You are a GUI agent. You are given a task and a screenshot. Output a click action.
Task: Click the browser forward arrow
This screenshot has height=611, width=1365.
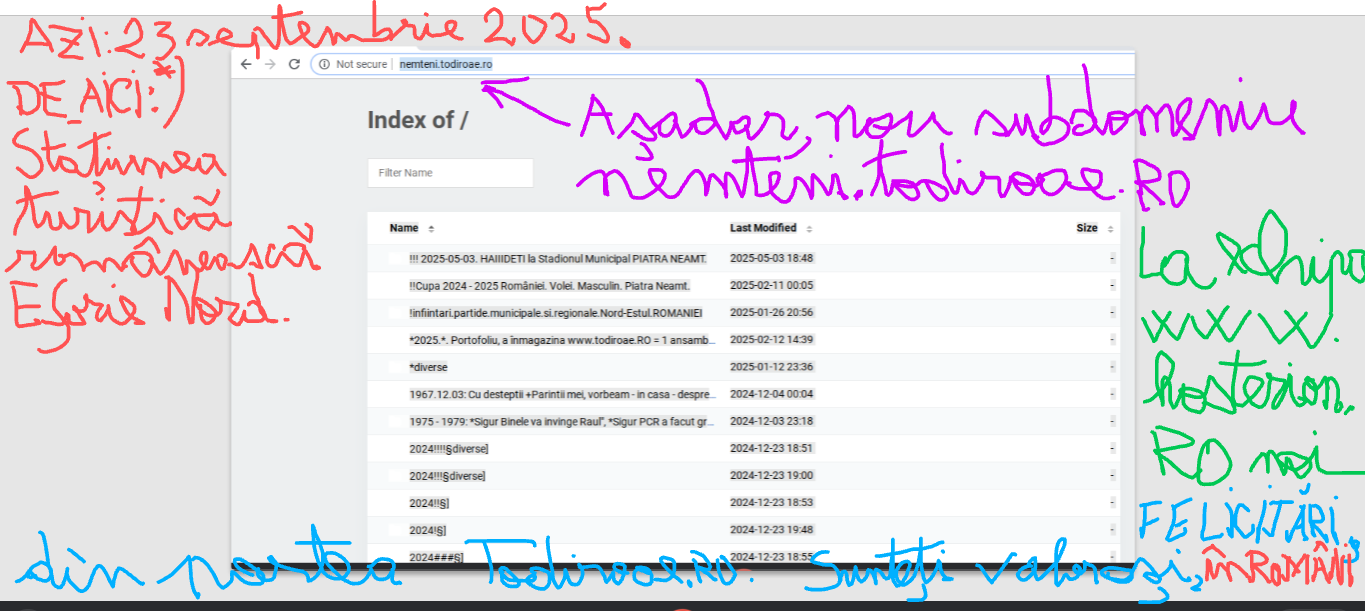click(x=269, y=64)
